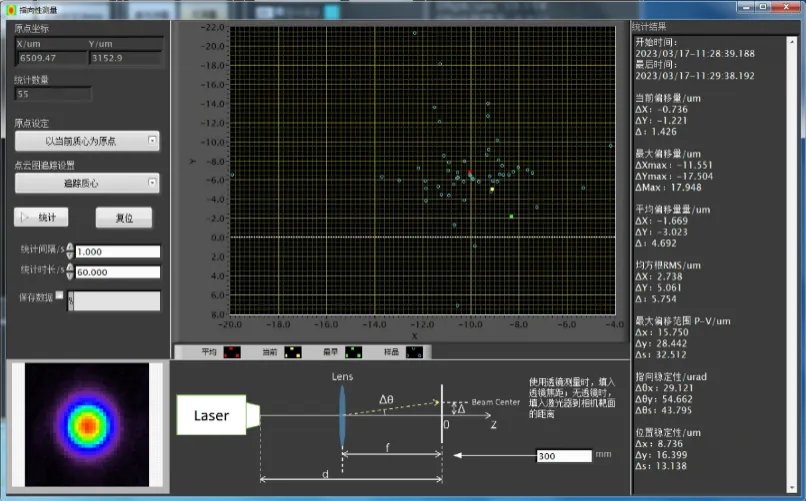Decrement the 统计时长 stepper down arrow
Screen dimensions: 806x501
point(70,276)
